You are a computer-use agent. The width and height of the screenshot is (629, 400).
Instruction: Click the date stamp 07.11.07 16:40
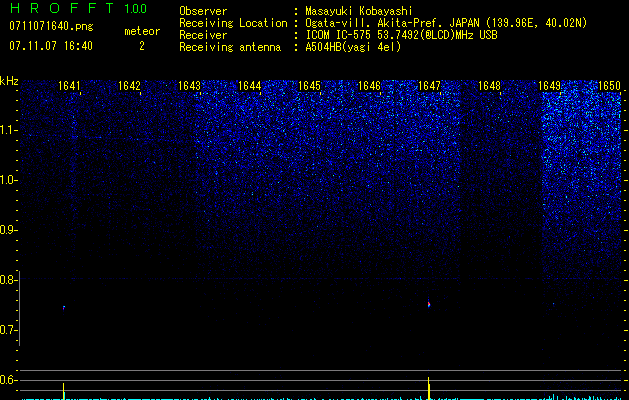click(51, 46)
